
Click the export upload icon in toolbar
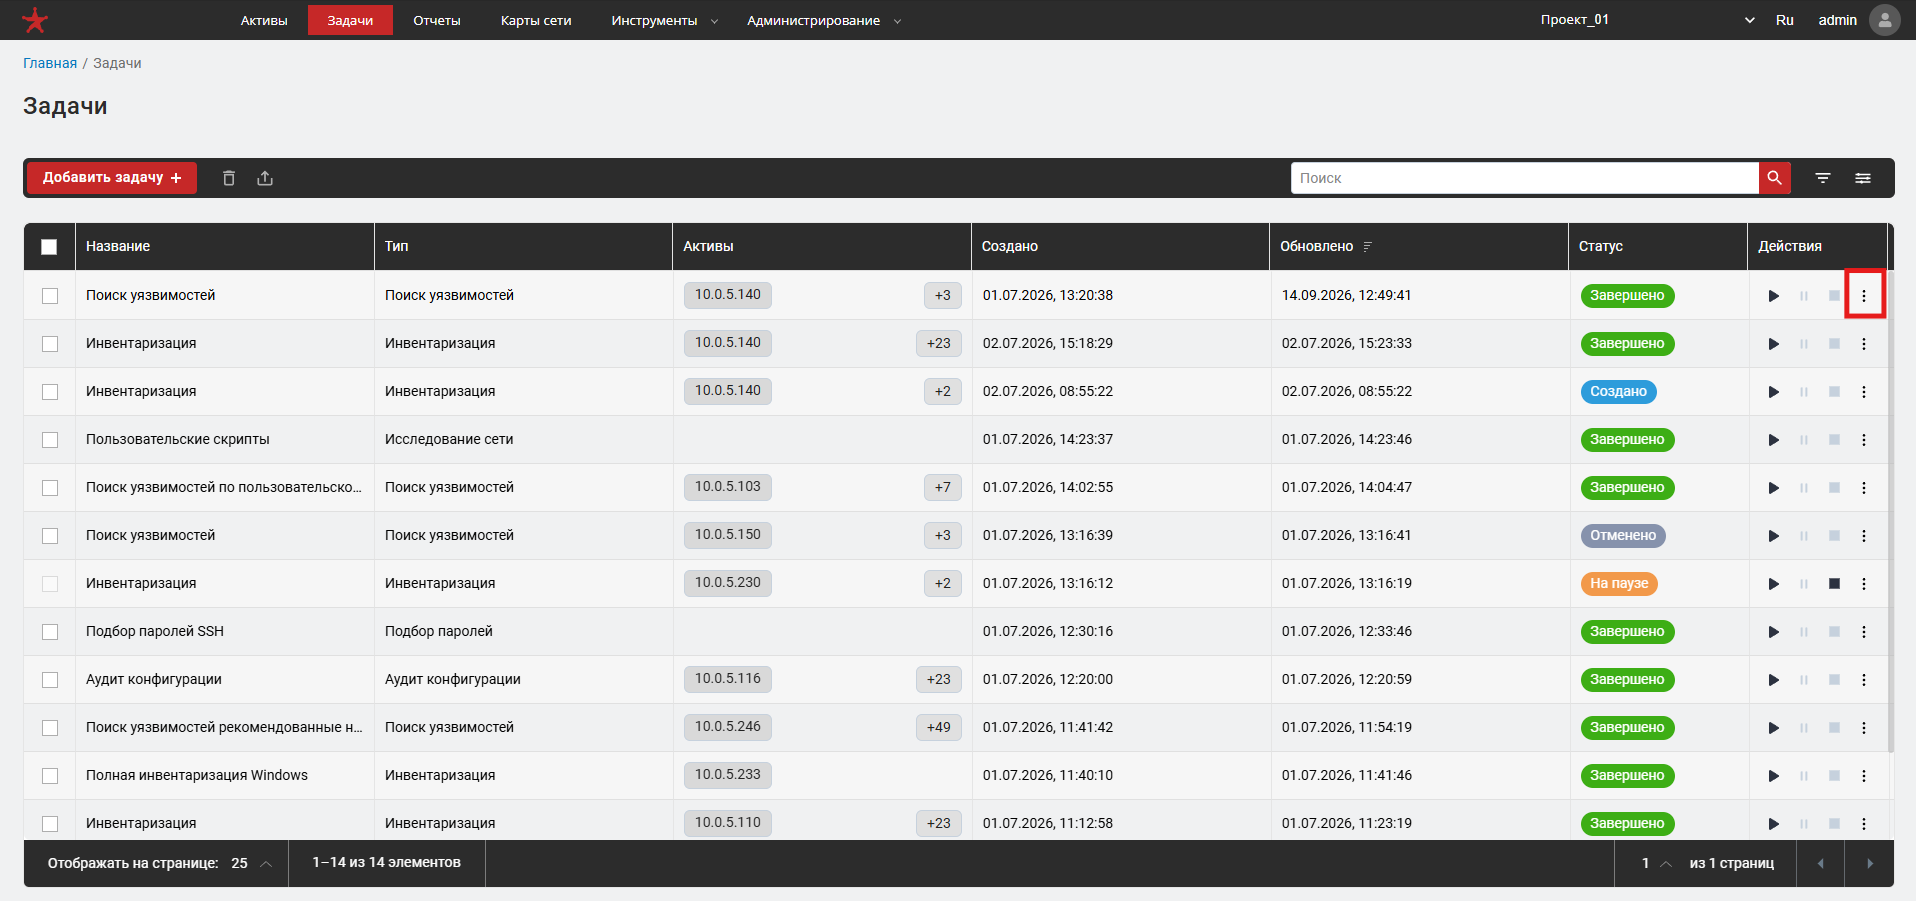pyautogui.click(x=265, y=178)
